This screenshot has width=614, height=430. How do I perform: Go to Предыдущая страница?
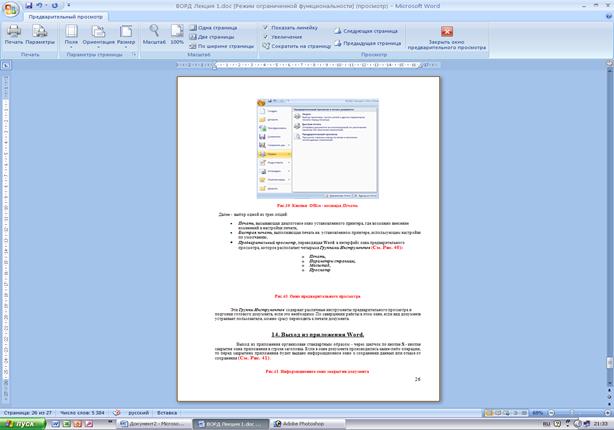click(368, 43)
